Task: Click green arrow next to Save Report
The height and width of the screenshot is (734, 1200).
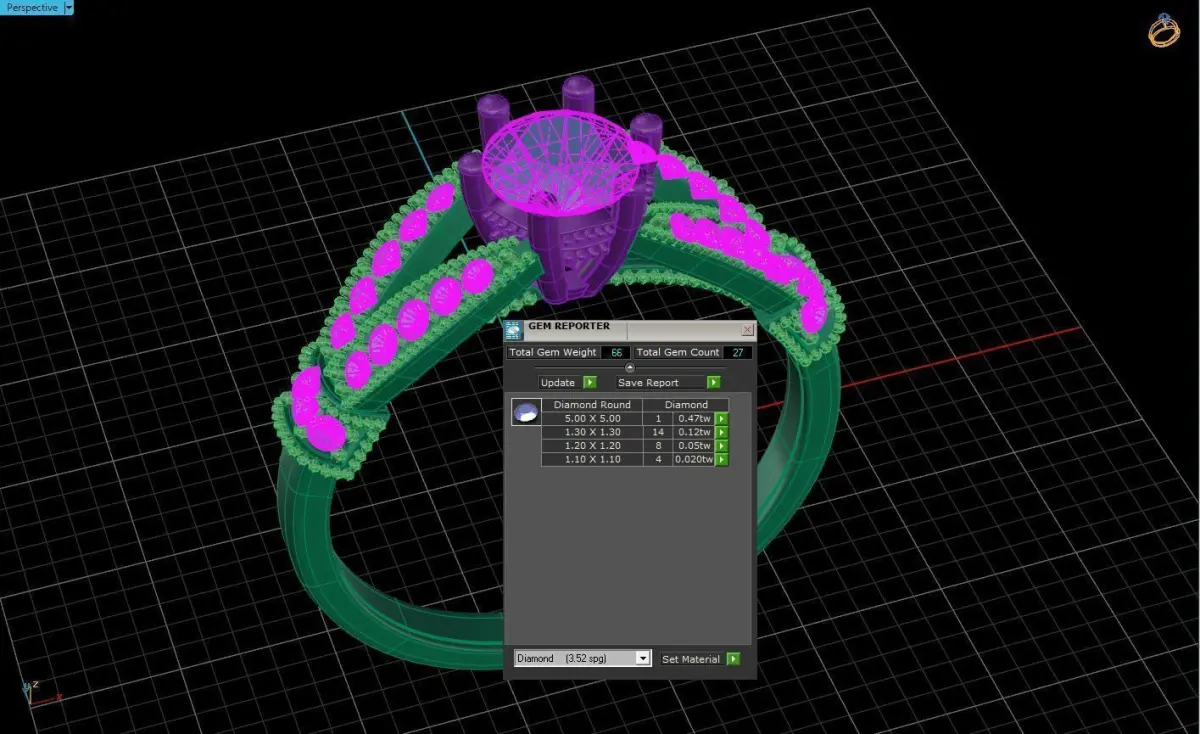Action: [x=714, y=382]
